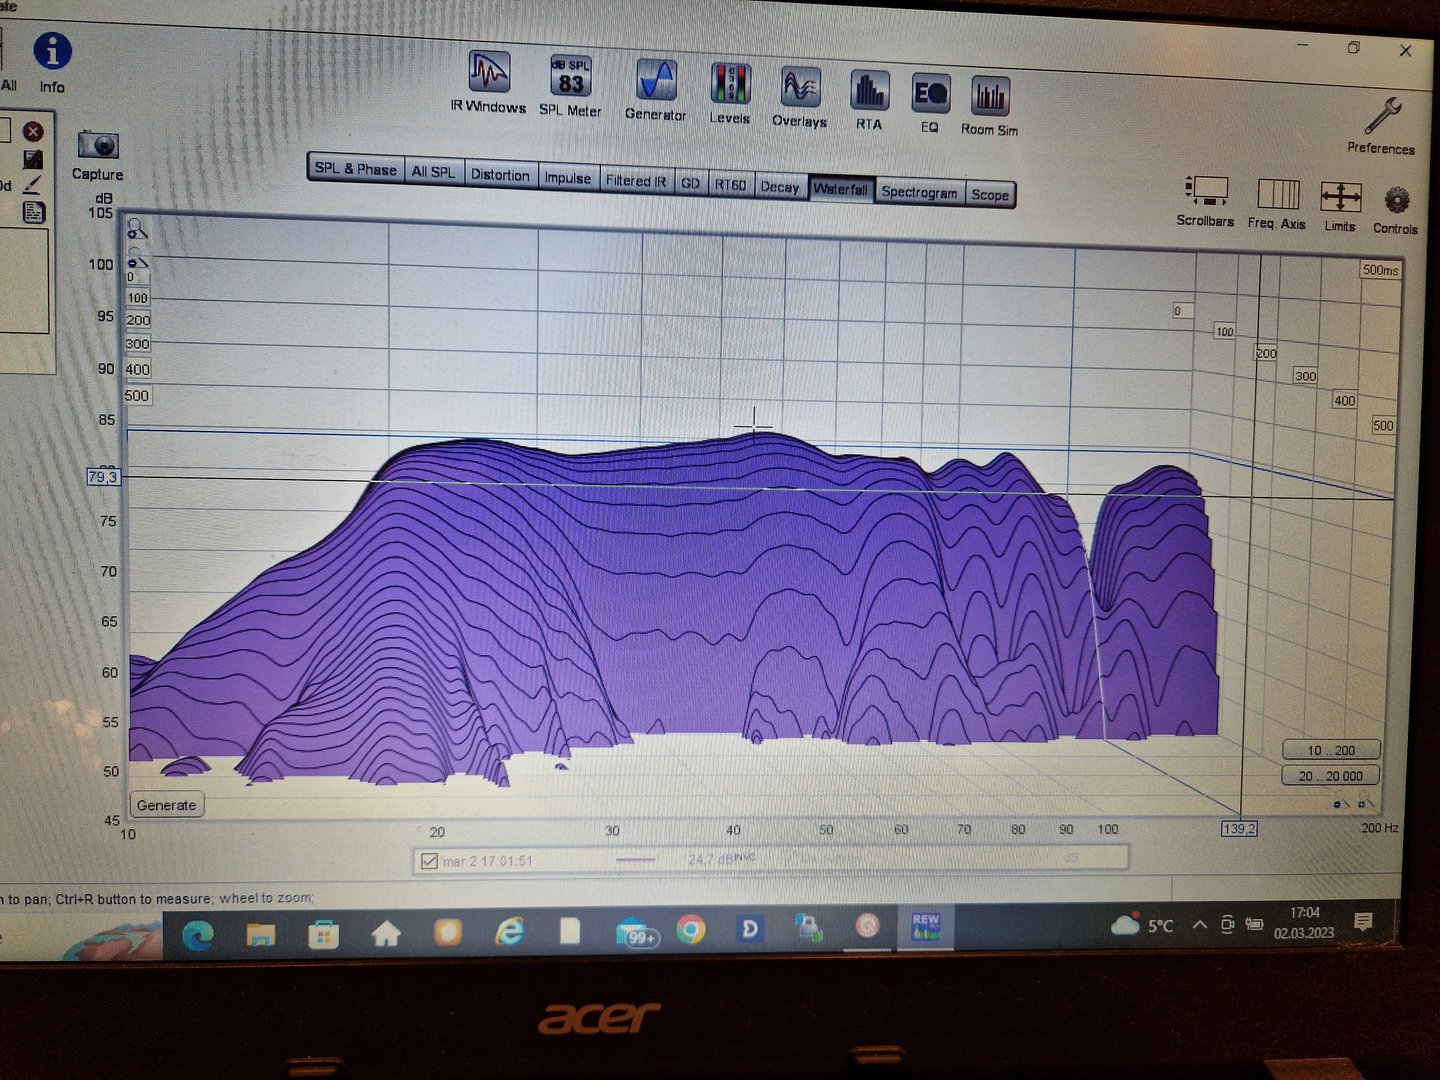Launch the signal Generator

656,90
